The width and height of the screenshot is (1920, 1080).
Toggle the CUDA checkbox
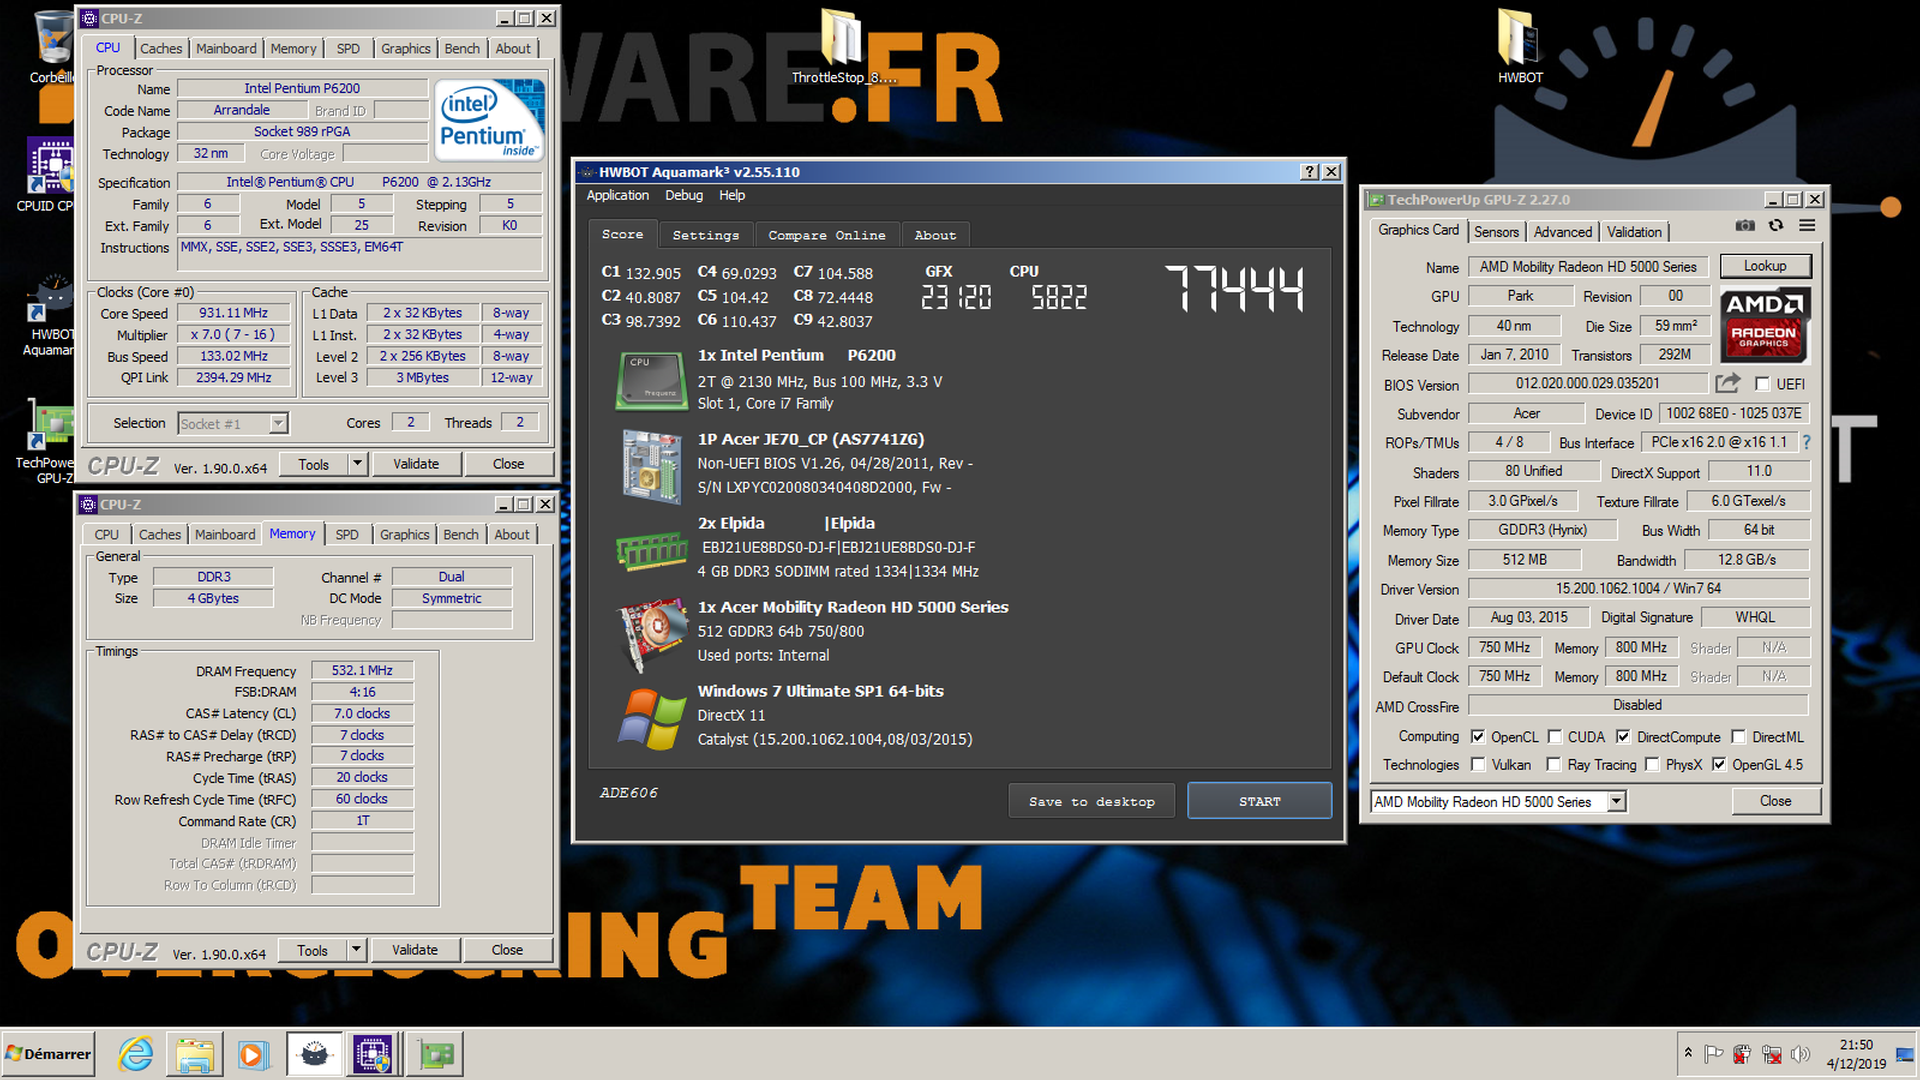pos(1554,737)
